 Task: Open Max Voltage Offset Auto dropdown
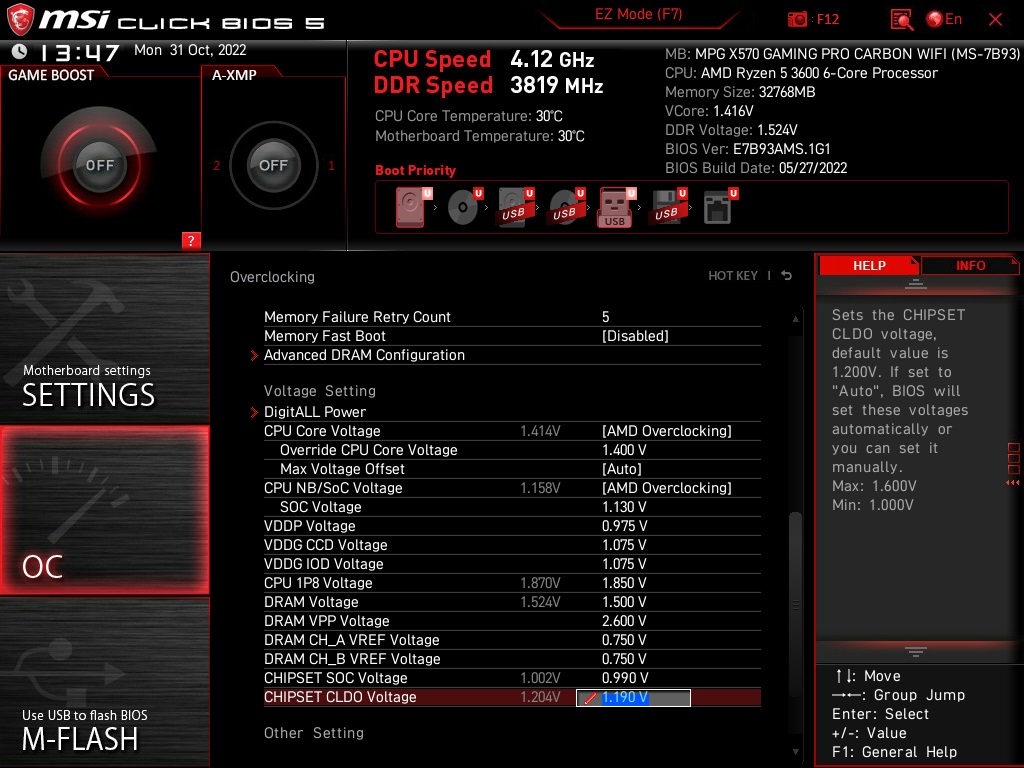click(621, 469)
